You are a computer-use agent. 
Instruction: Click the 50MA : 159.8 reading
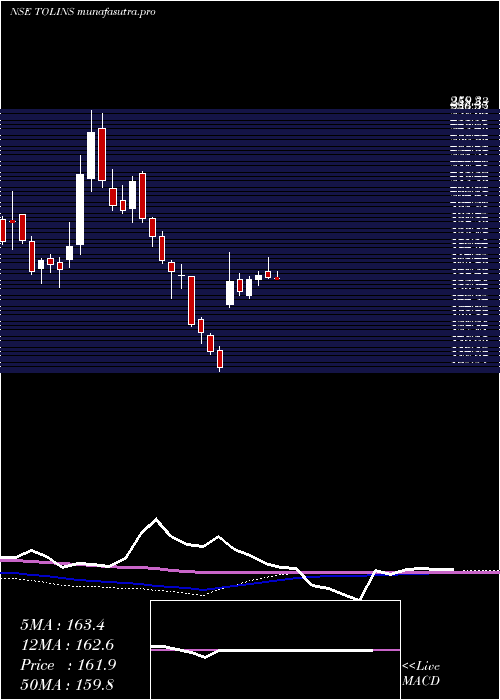(67, 685)
